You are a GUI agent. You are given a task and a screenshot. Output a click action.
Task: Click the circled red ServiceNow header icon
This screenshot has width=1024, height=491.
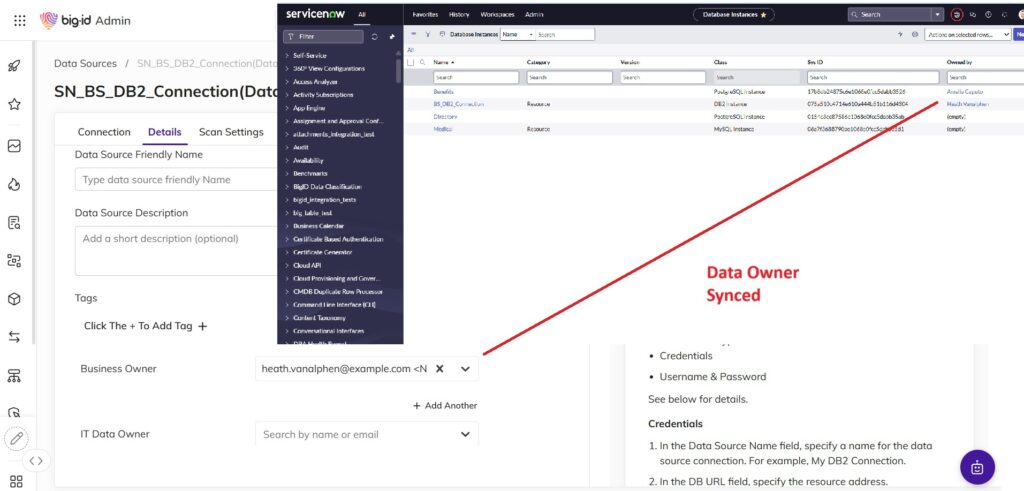pos(957,14)
